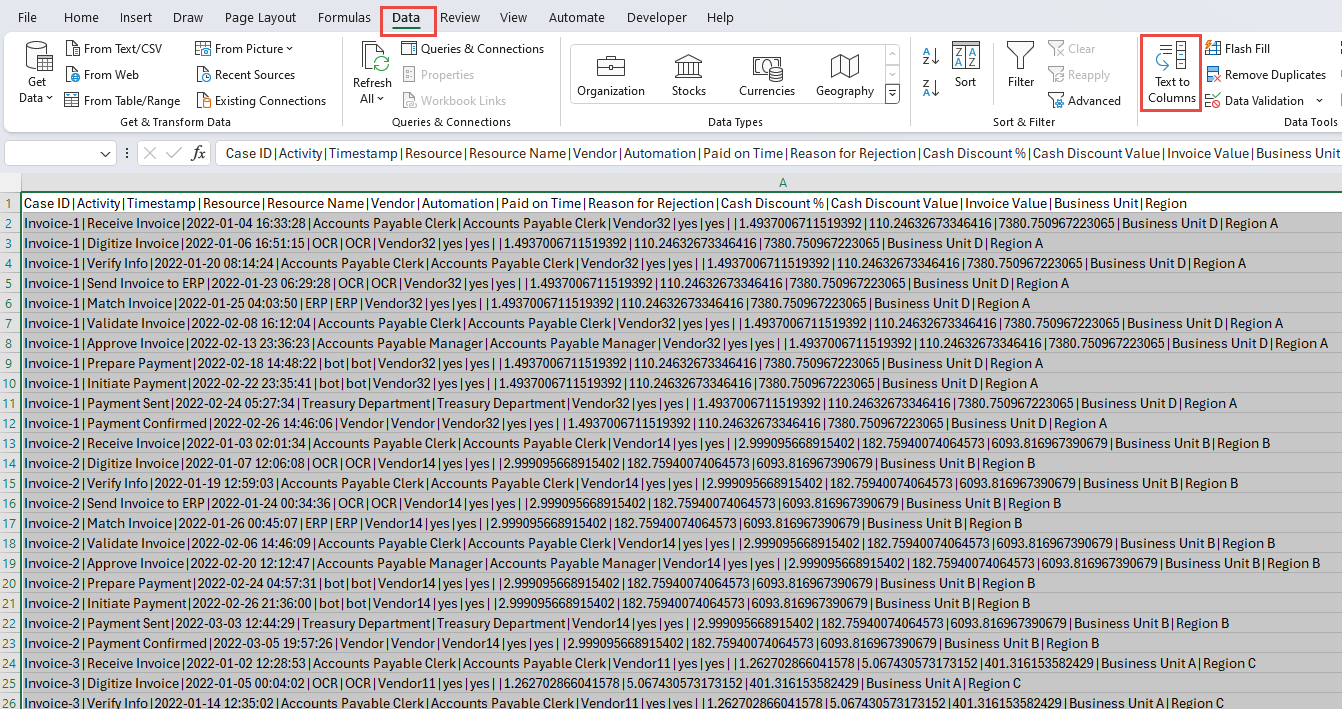Select column A header
1342x709 pixels.
click(782, 182)
